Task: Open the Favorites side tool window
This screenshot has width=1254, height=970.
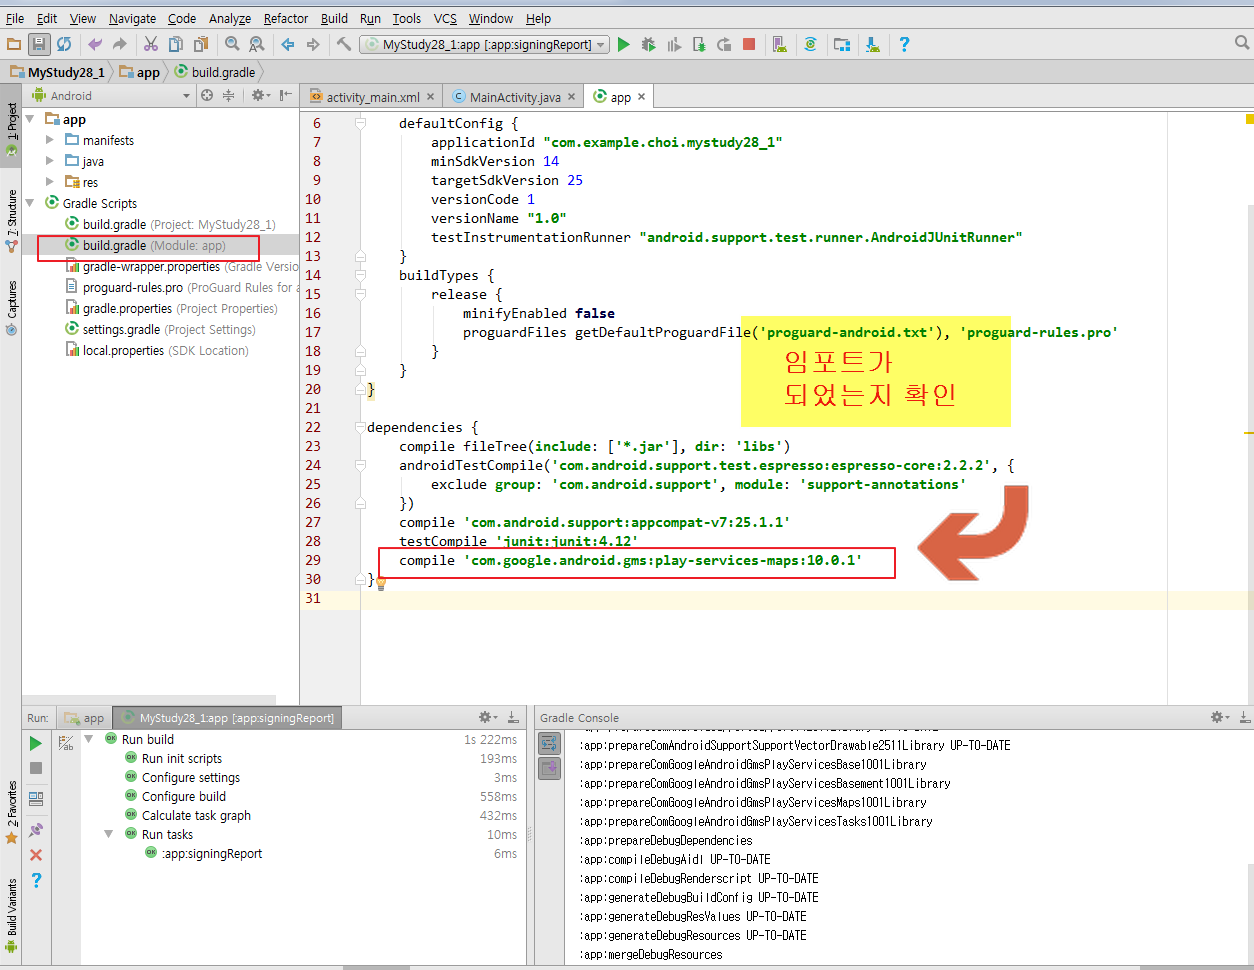Action: tap(12, 813)
